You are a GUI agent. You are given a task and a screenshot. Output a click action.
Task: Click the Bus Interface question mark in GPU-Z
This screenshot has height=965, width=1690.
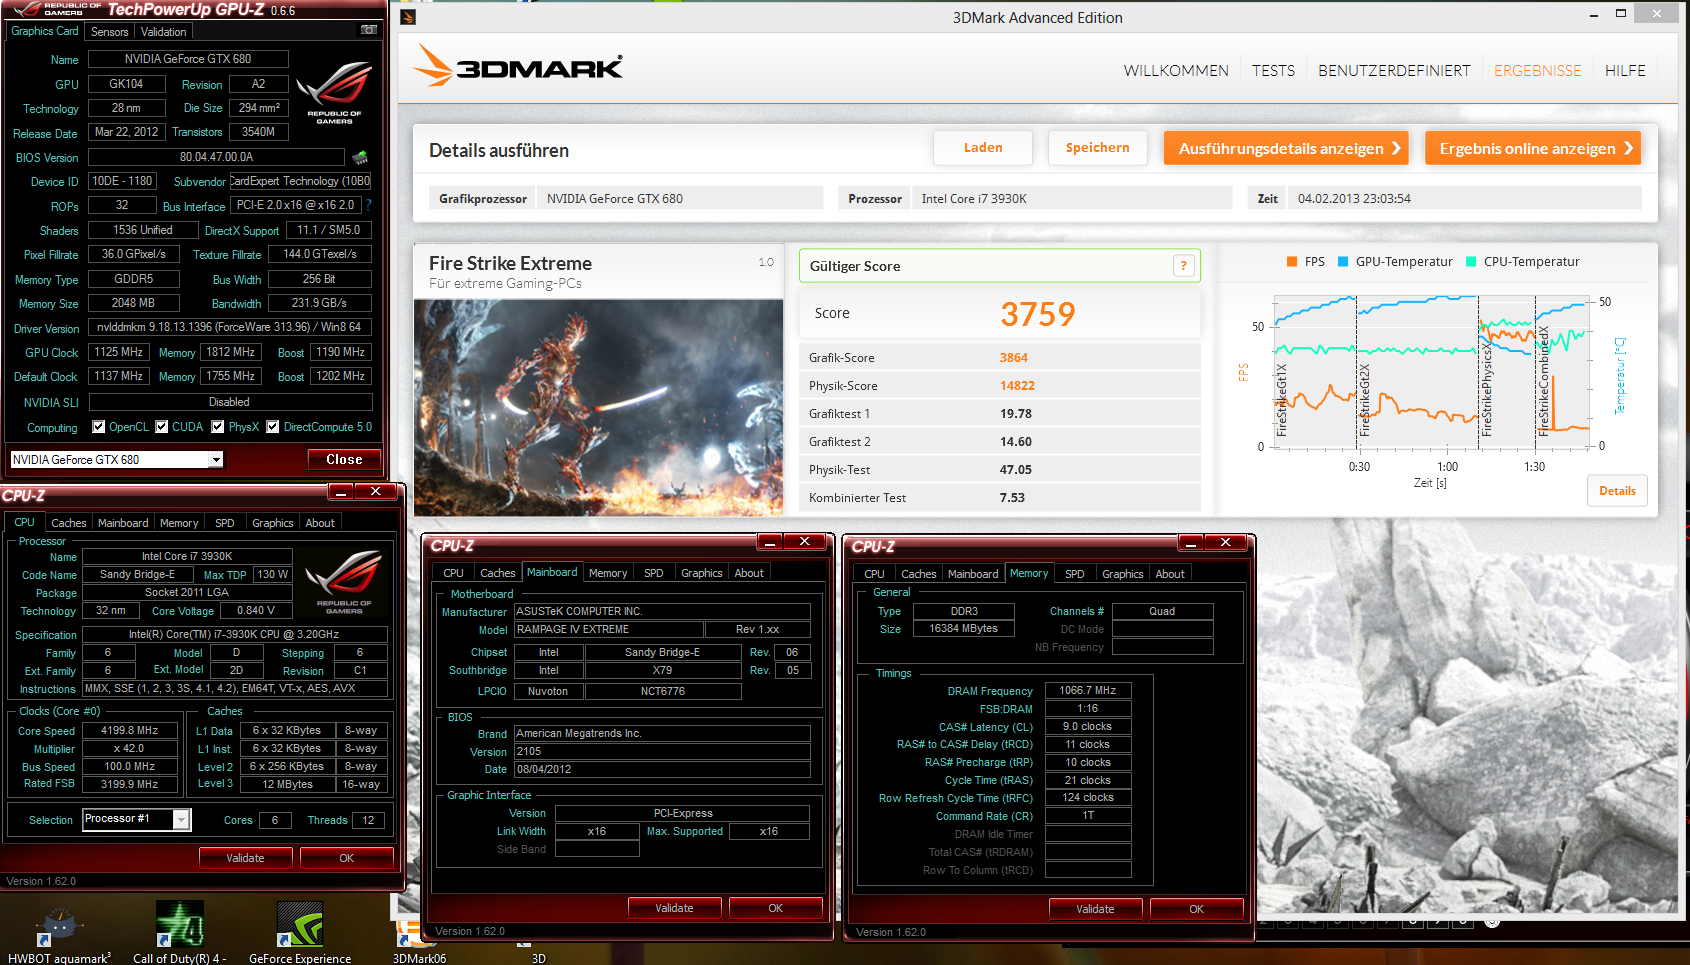[368, 205]
